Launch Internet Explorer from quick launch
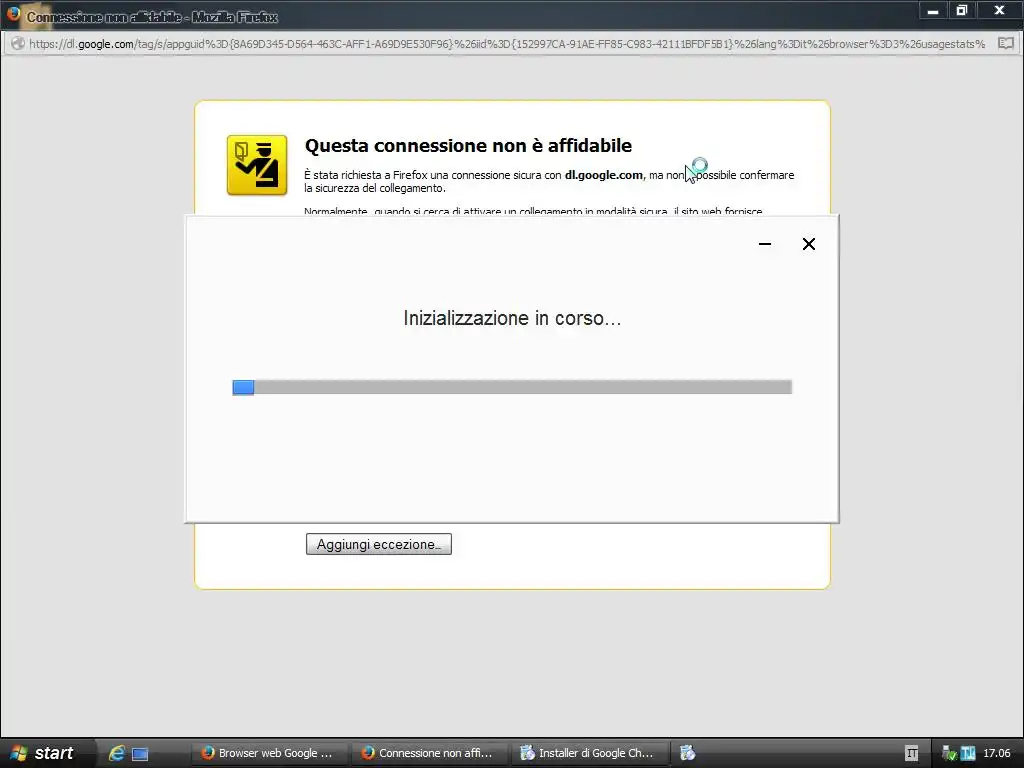Screen dimensions: 1024x768 117,753
